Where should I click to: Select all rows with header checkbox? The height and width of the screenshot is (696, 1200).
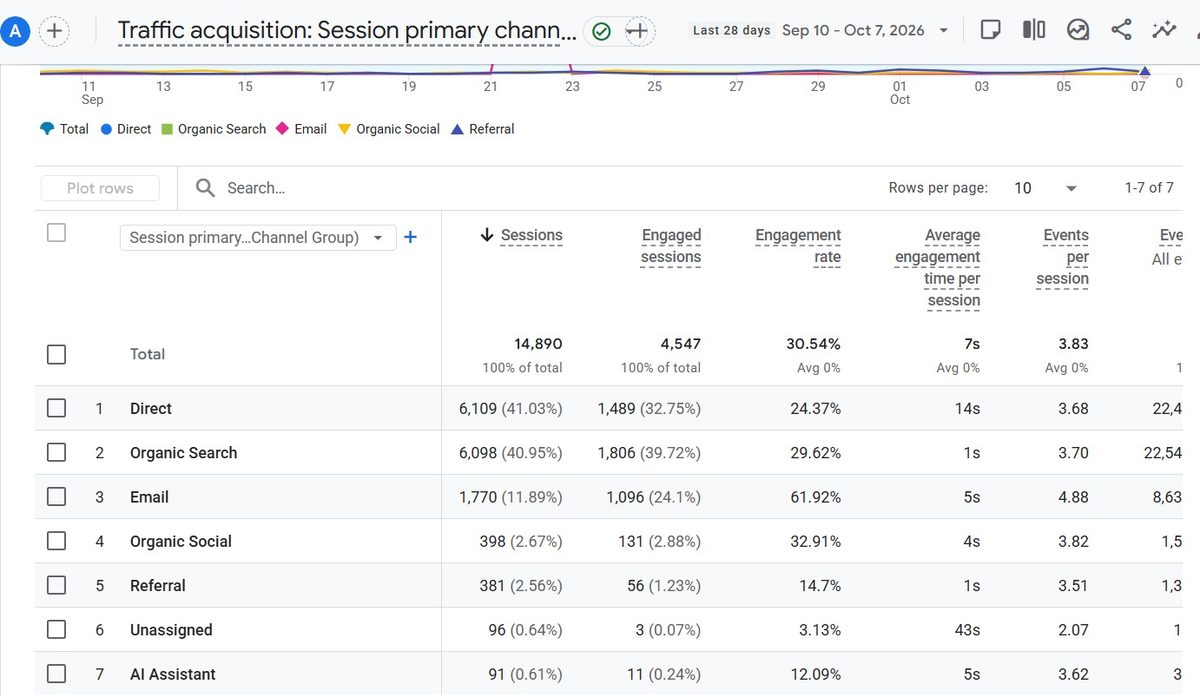[x=57, y=233]
